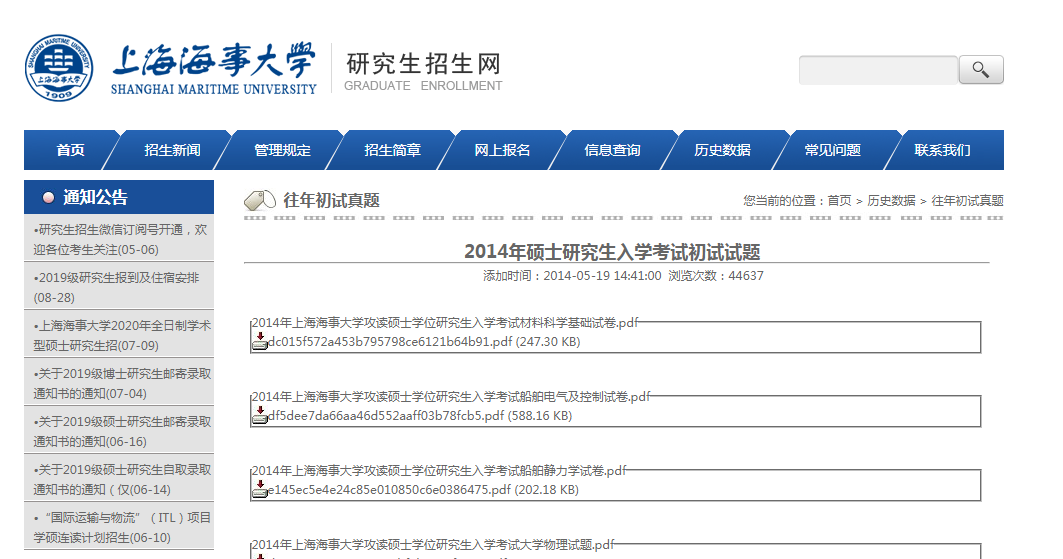Click the Shanghai Maritime University logo emblem
The height and width of the screenshot is (559, 1063).
[58, 68]
